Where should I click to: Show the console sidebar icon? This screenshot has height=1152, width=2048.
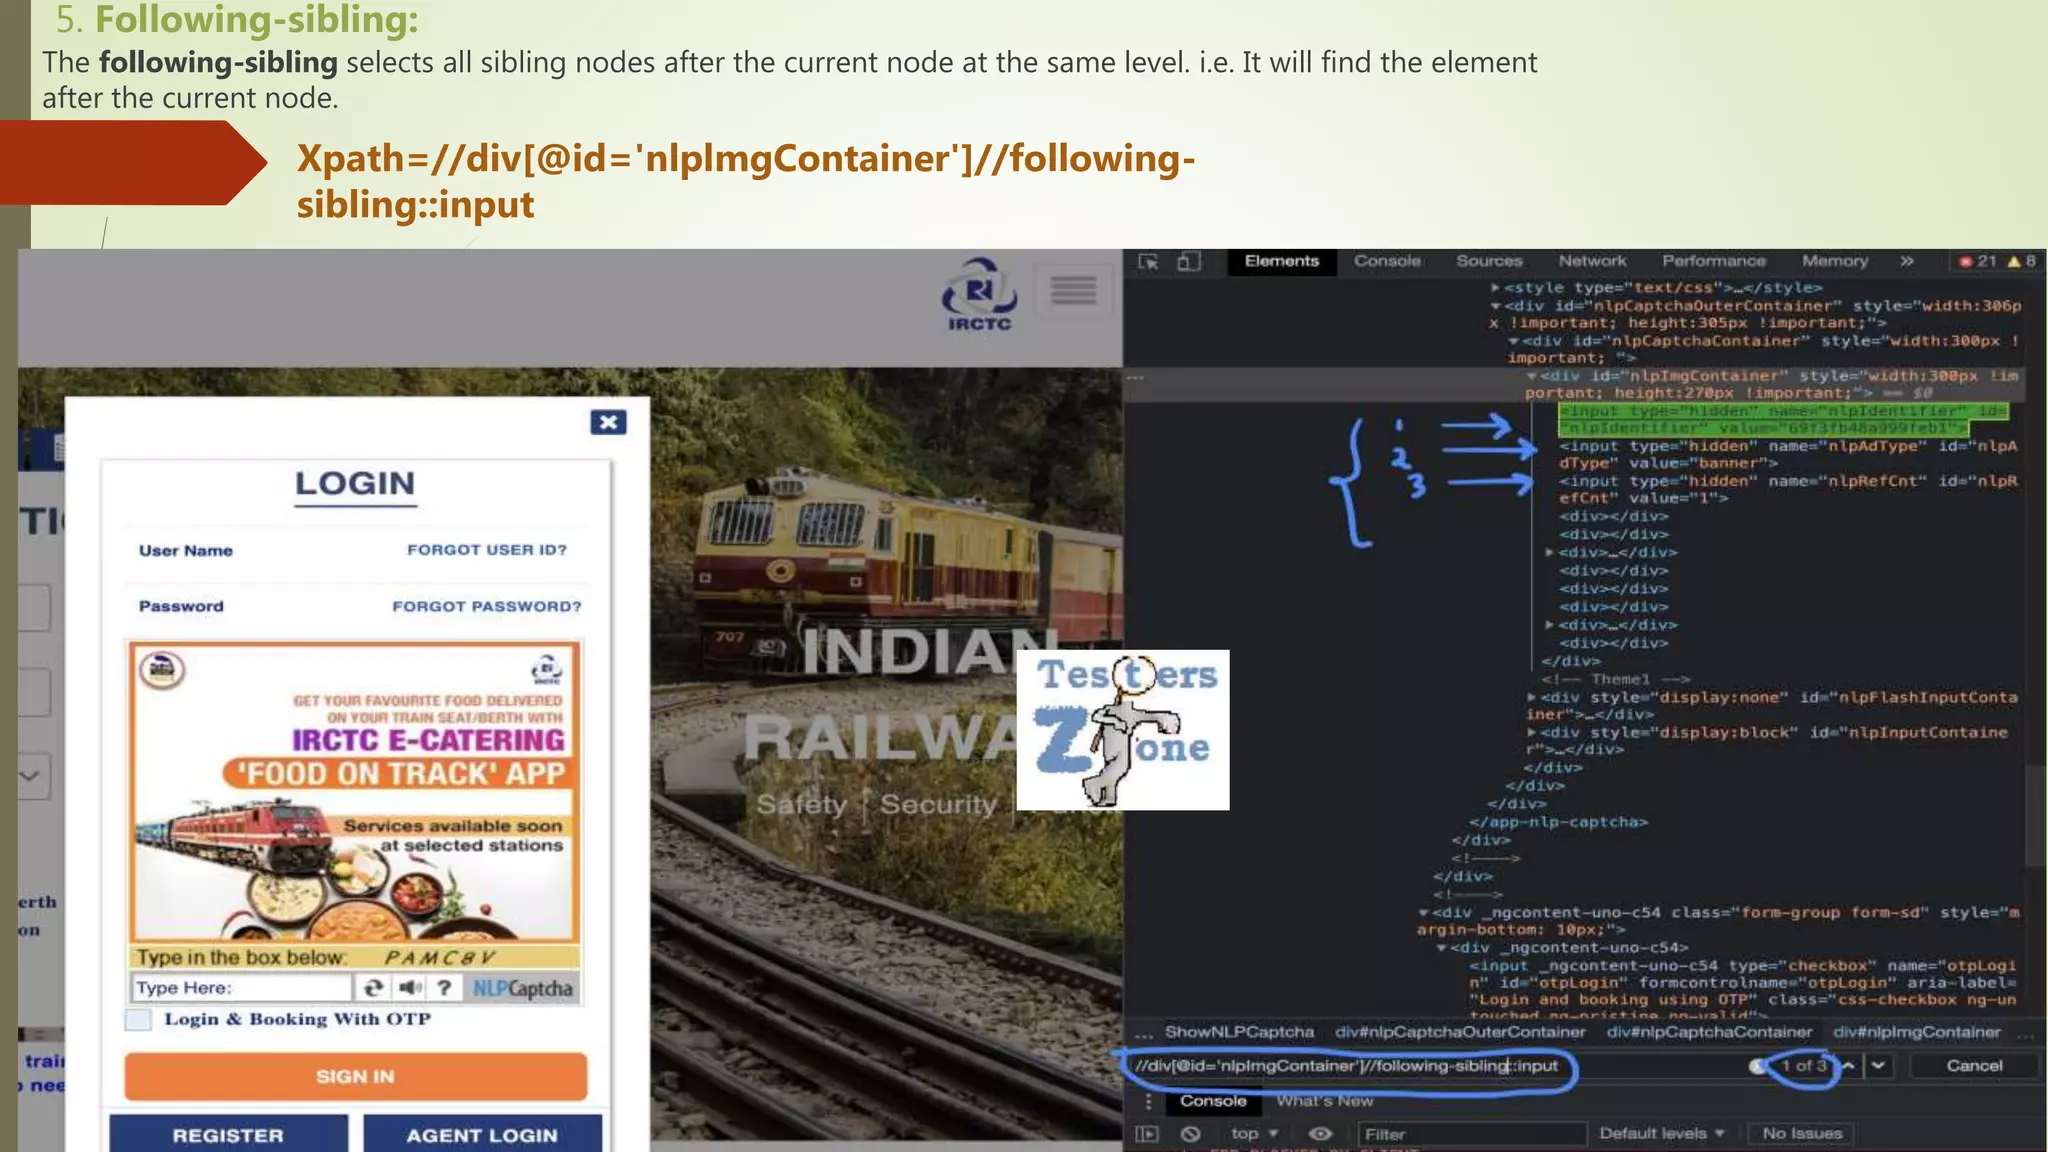pos(1147,1134)
